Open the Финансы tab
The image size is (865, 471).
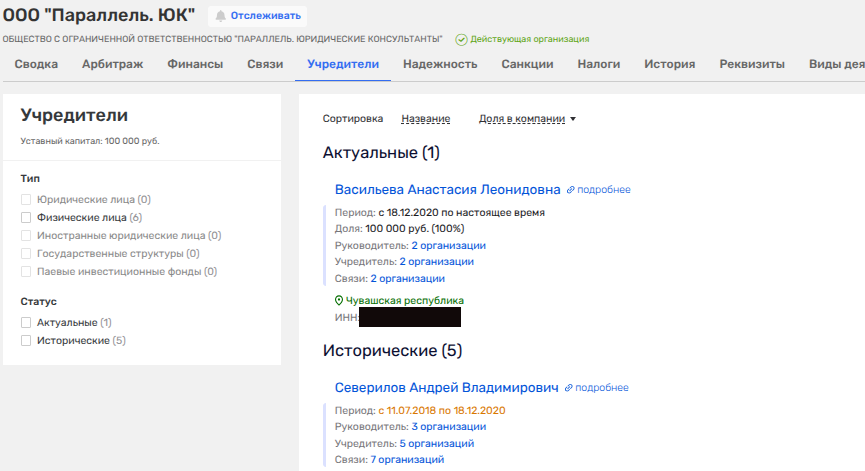click(195, 64)
